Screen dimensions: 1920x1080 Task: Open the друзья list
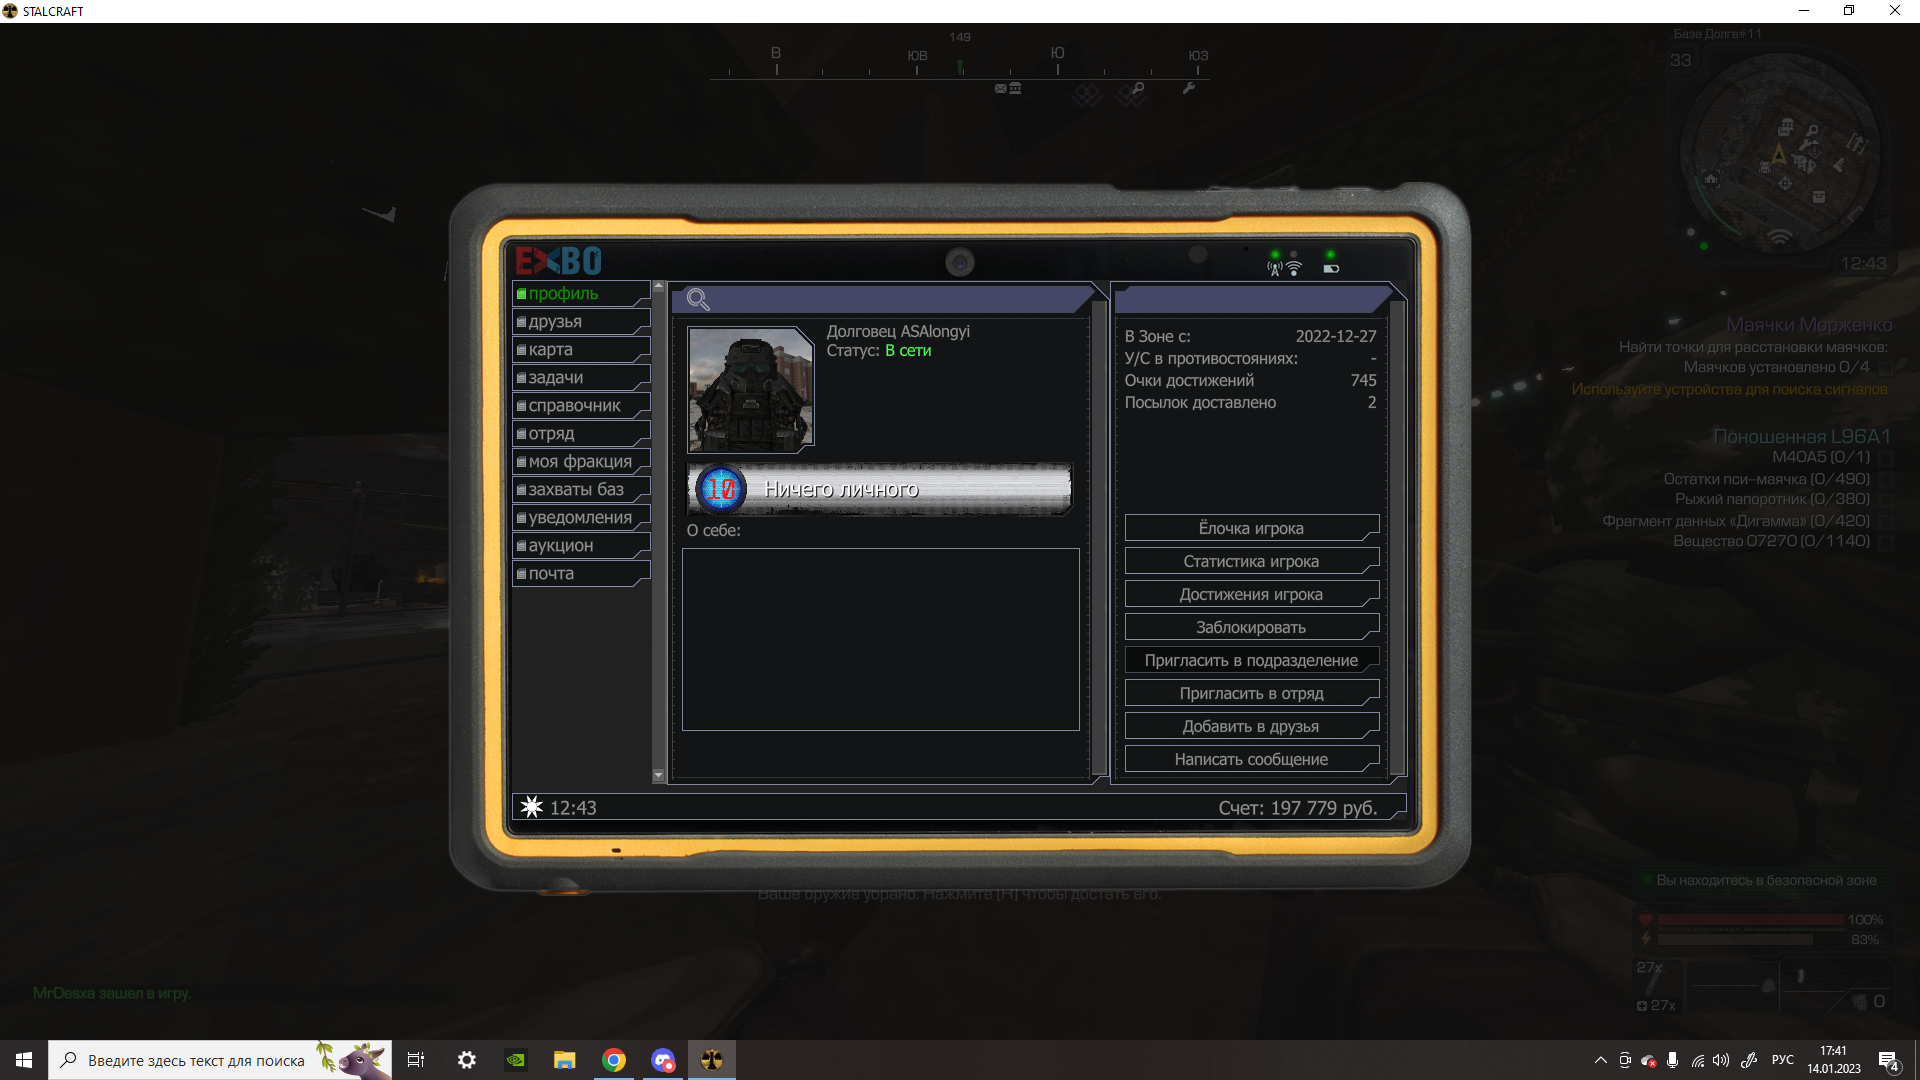581,321
